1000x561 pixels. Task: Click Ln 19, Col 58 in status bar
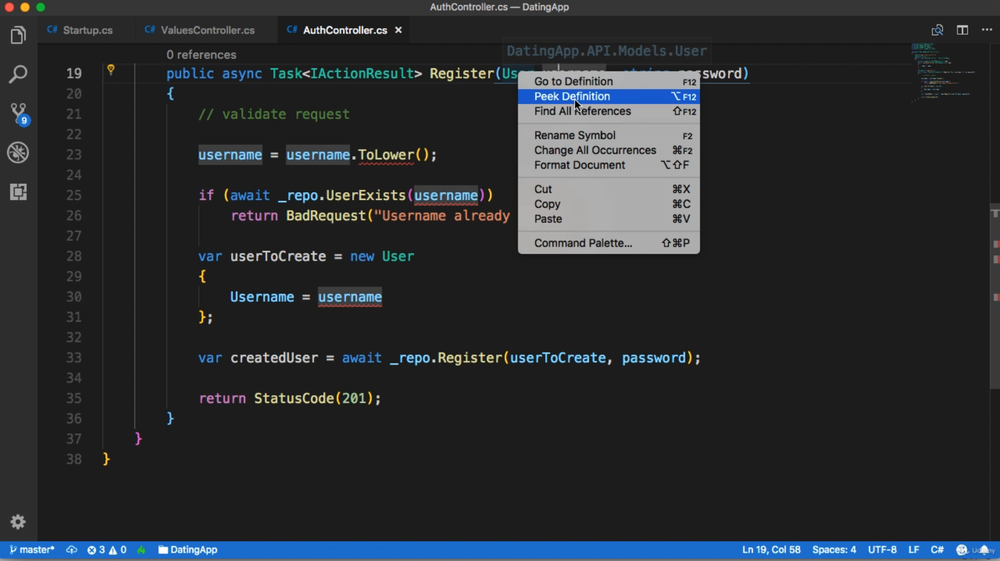[771, 550]
